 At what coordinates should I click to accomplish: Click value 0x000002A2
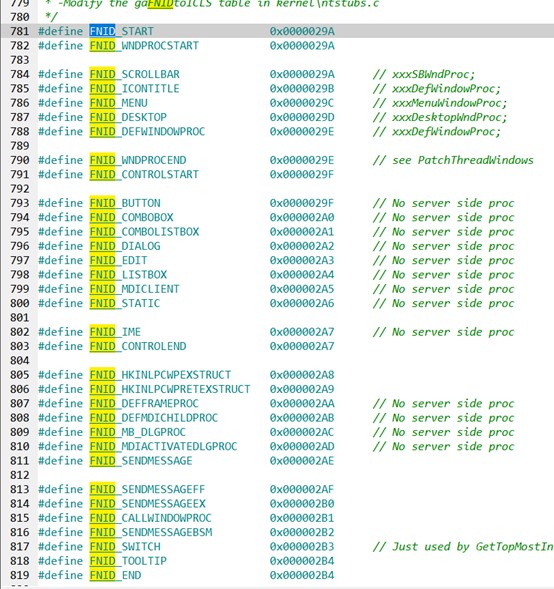pyautogui.click(x=302, y=246)
